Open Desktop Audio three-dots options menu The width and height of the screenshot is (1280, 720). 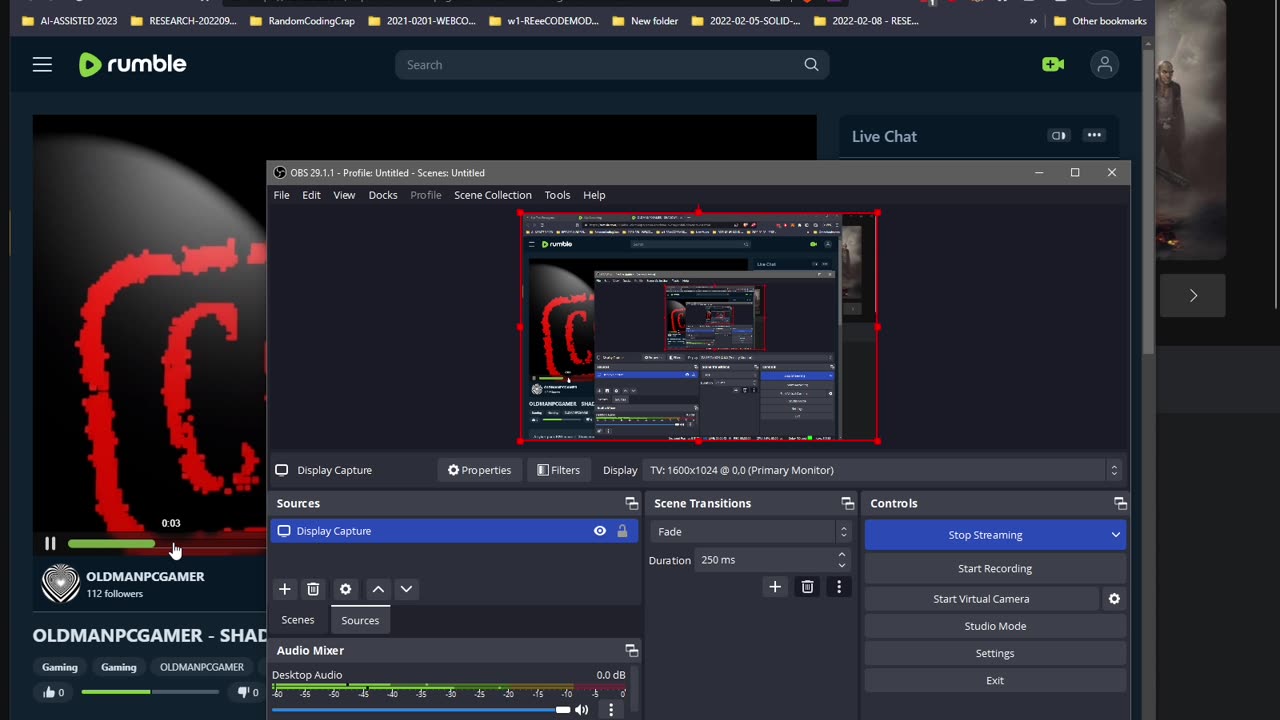tap(611, 710)
